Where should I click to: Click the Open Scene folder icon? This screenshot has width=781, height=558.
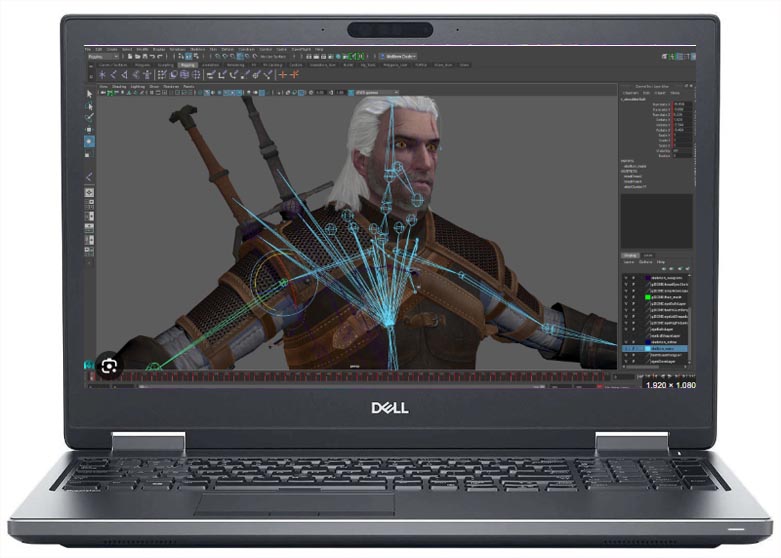[x=137, y=57]
